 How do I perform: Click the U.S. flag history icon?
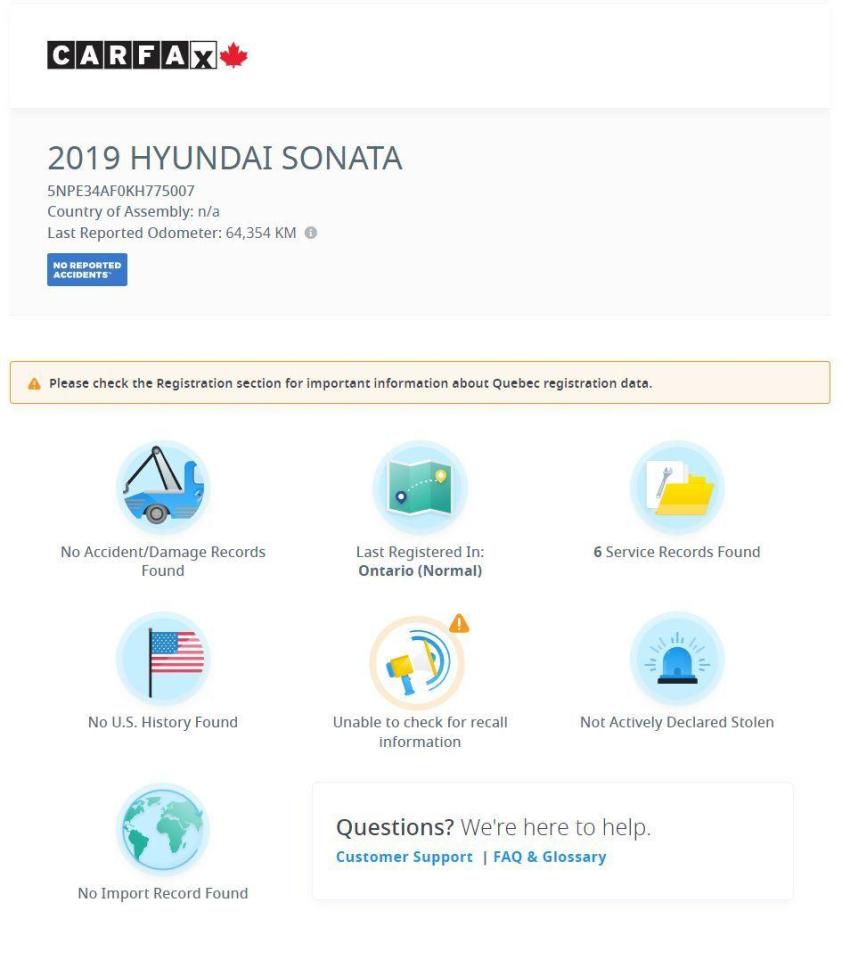163,658
